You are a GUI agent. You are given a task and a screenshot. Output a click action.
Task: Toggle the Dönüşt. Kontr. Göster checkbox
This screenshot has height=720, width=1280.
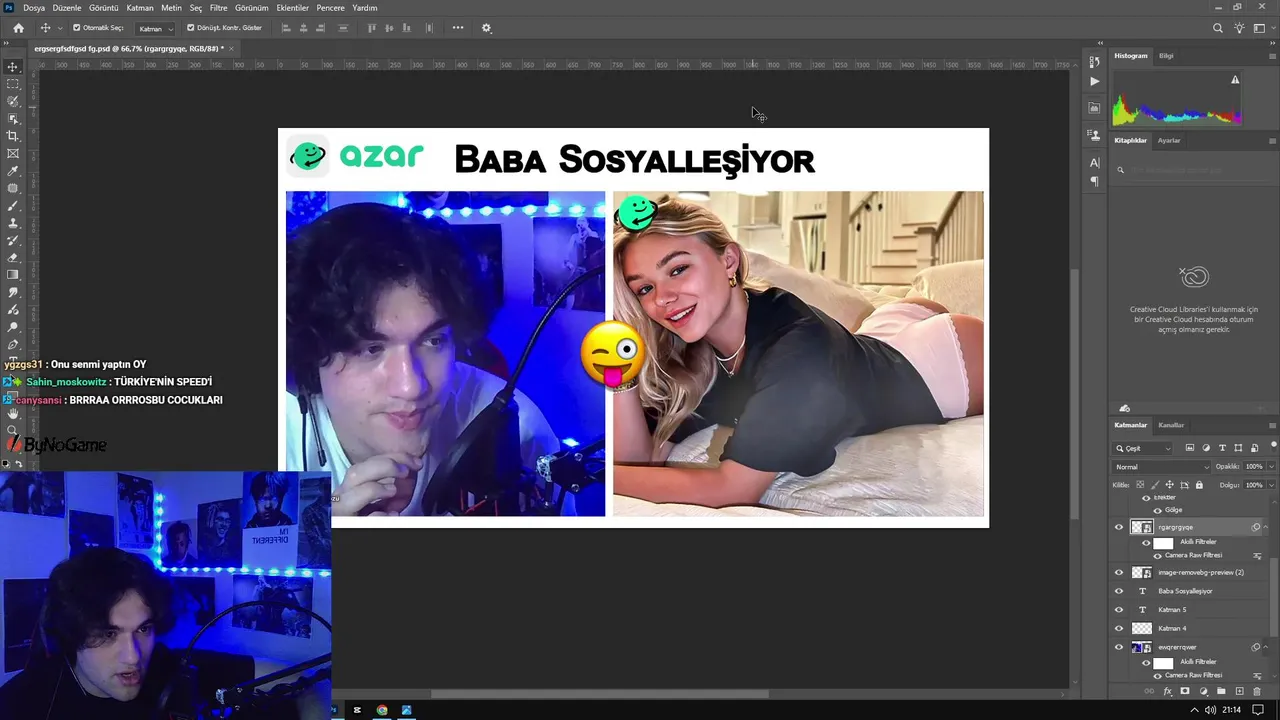[191, 28]
